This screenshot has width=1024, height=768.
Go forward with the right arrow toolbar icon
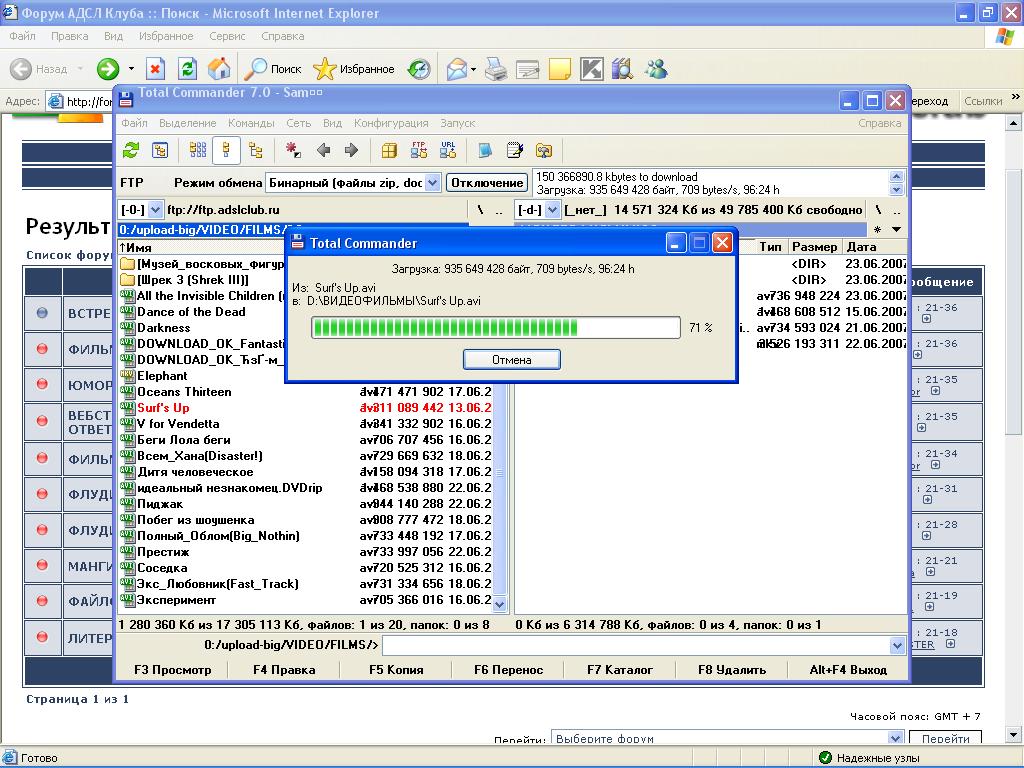[351, 151]
